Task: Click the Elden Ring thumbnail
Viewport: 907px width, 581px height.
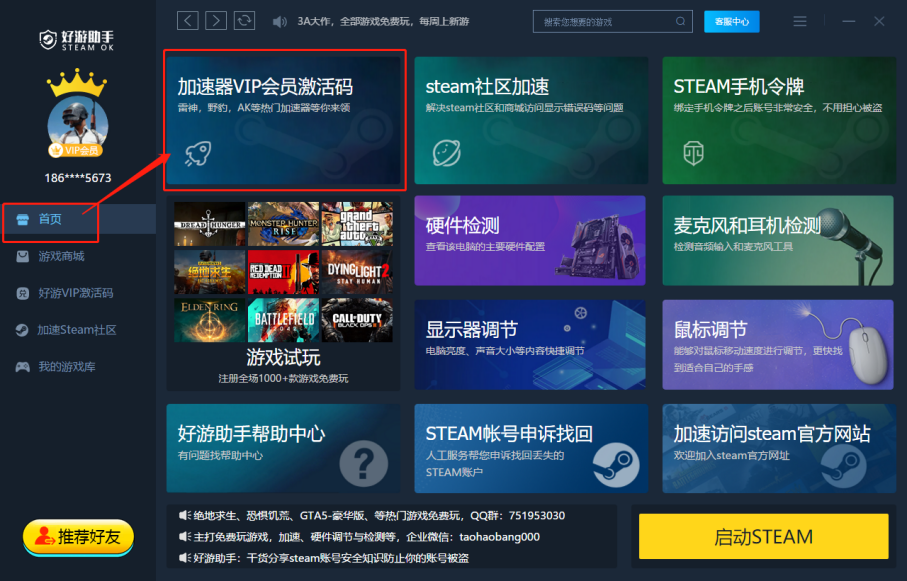Action: (209, 320)
